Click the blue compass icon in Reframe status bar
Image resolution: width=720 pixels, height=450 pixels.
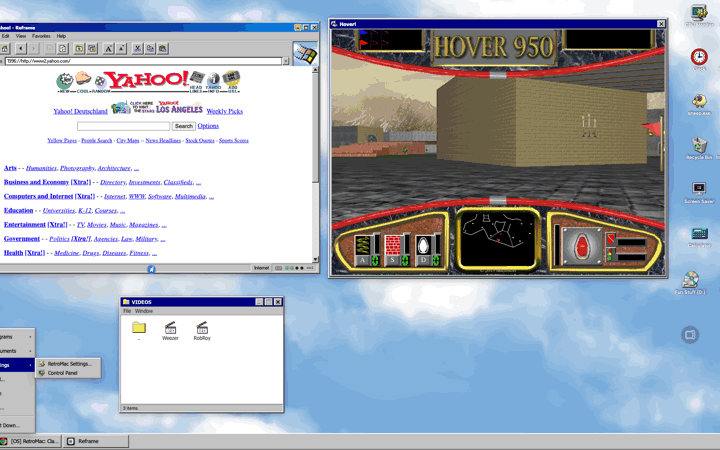click(x=151, y=269)
